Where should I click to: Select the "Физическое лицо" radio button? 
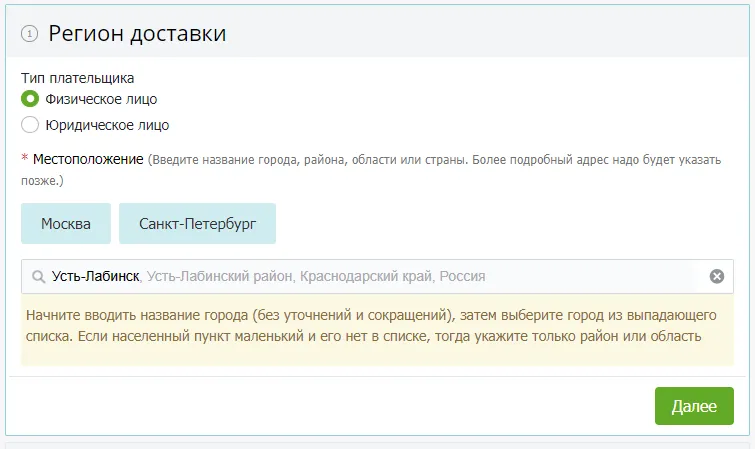click(30, 99)
